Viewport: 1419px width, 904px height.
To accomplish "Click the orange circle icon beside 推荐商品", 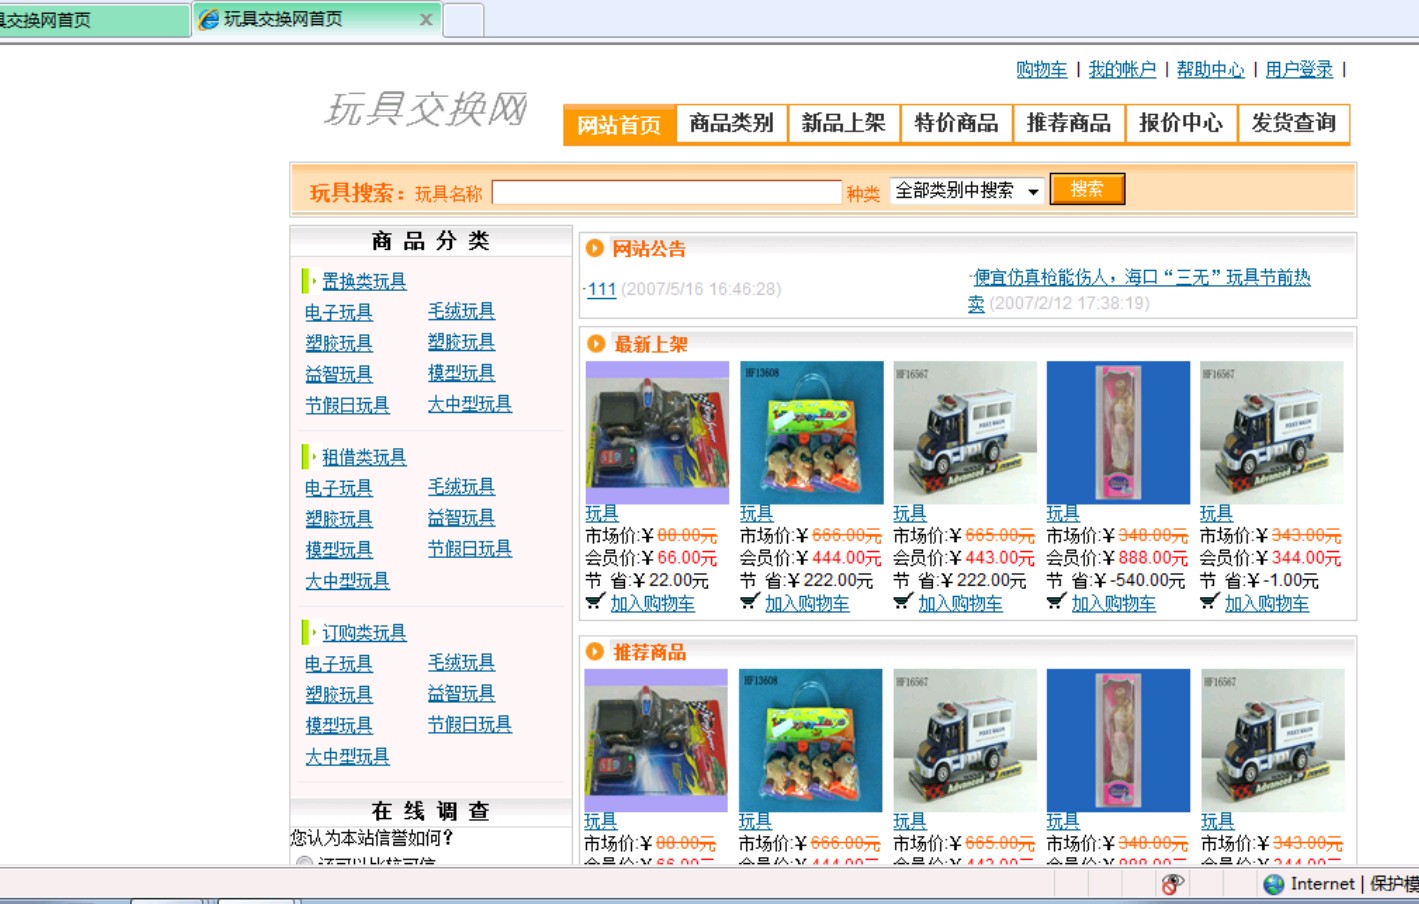I will (x=595, y=652).
